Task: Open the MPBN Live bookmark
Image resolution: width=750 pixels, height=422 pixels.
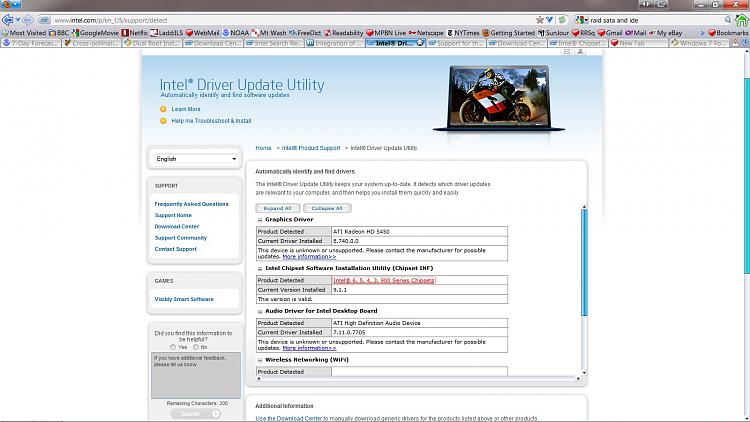Action: pos(386,33)
